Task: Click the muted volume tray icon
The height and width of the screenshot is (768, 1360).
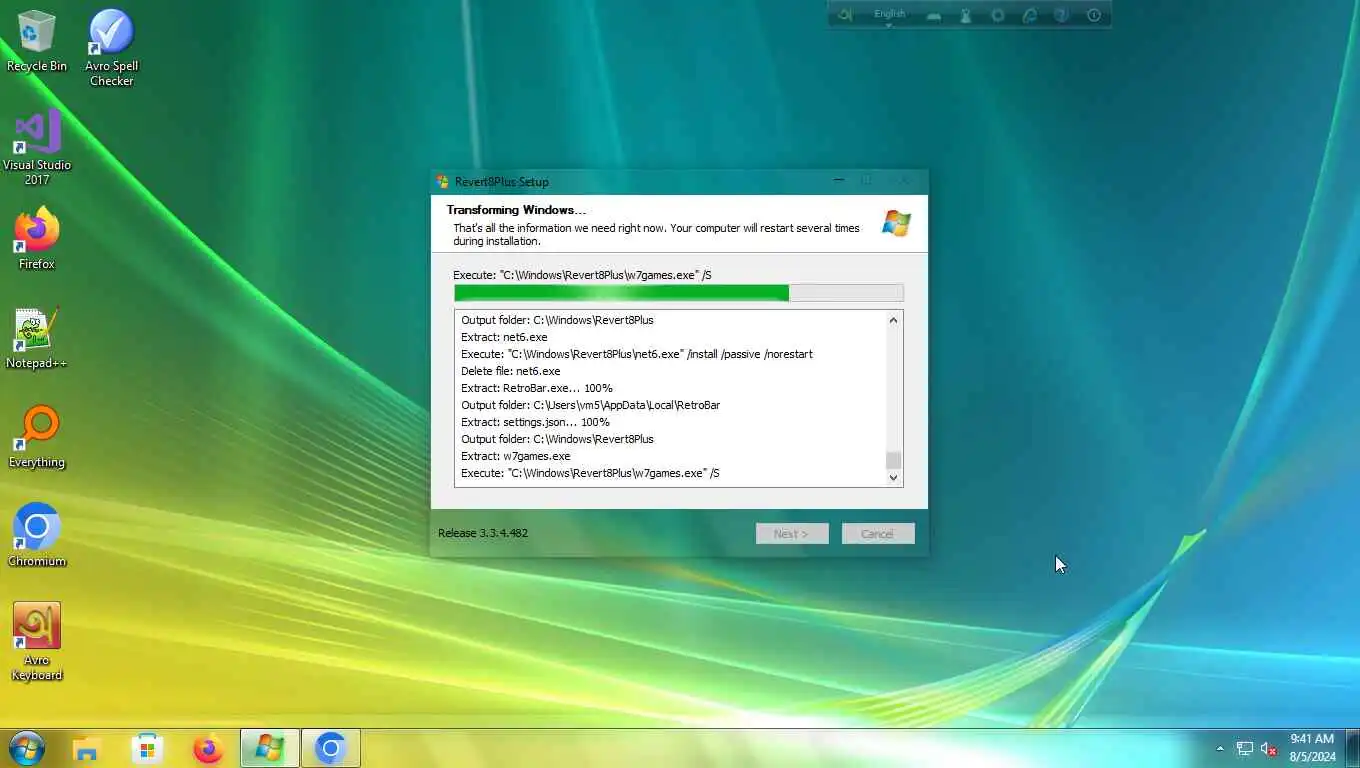Action: (1269, 748)
